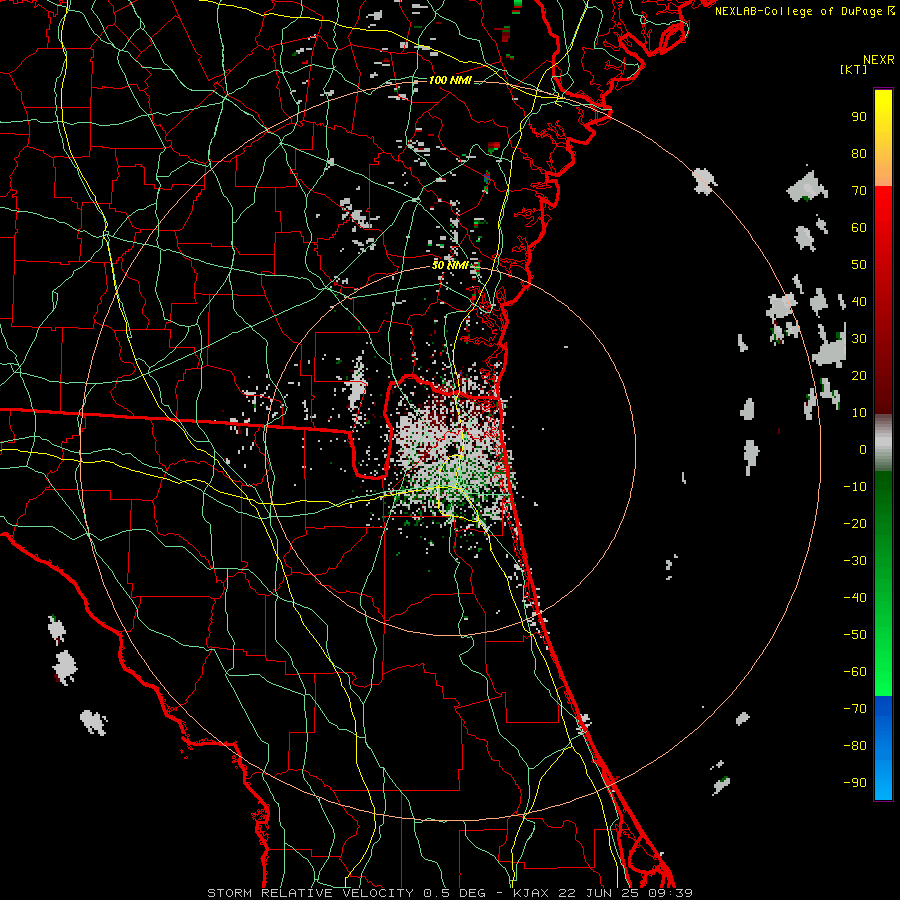Click the gray zero-velocity segment of the color bar
Screen dimensions: 900x900
coord(883,443)
